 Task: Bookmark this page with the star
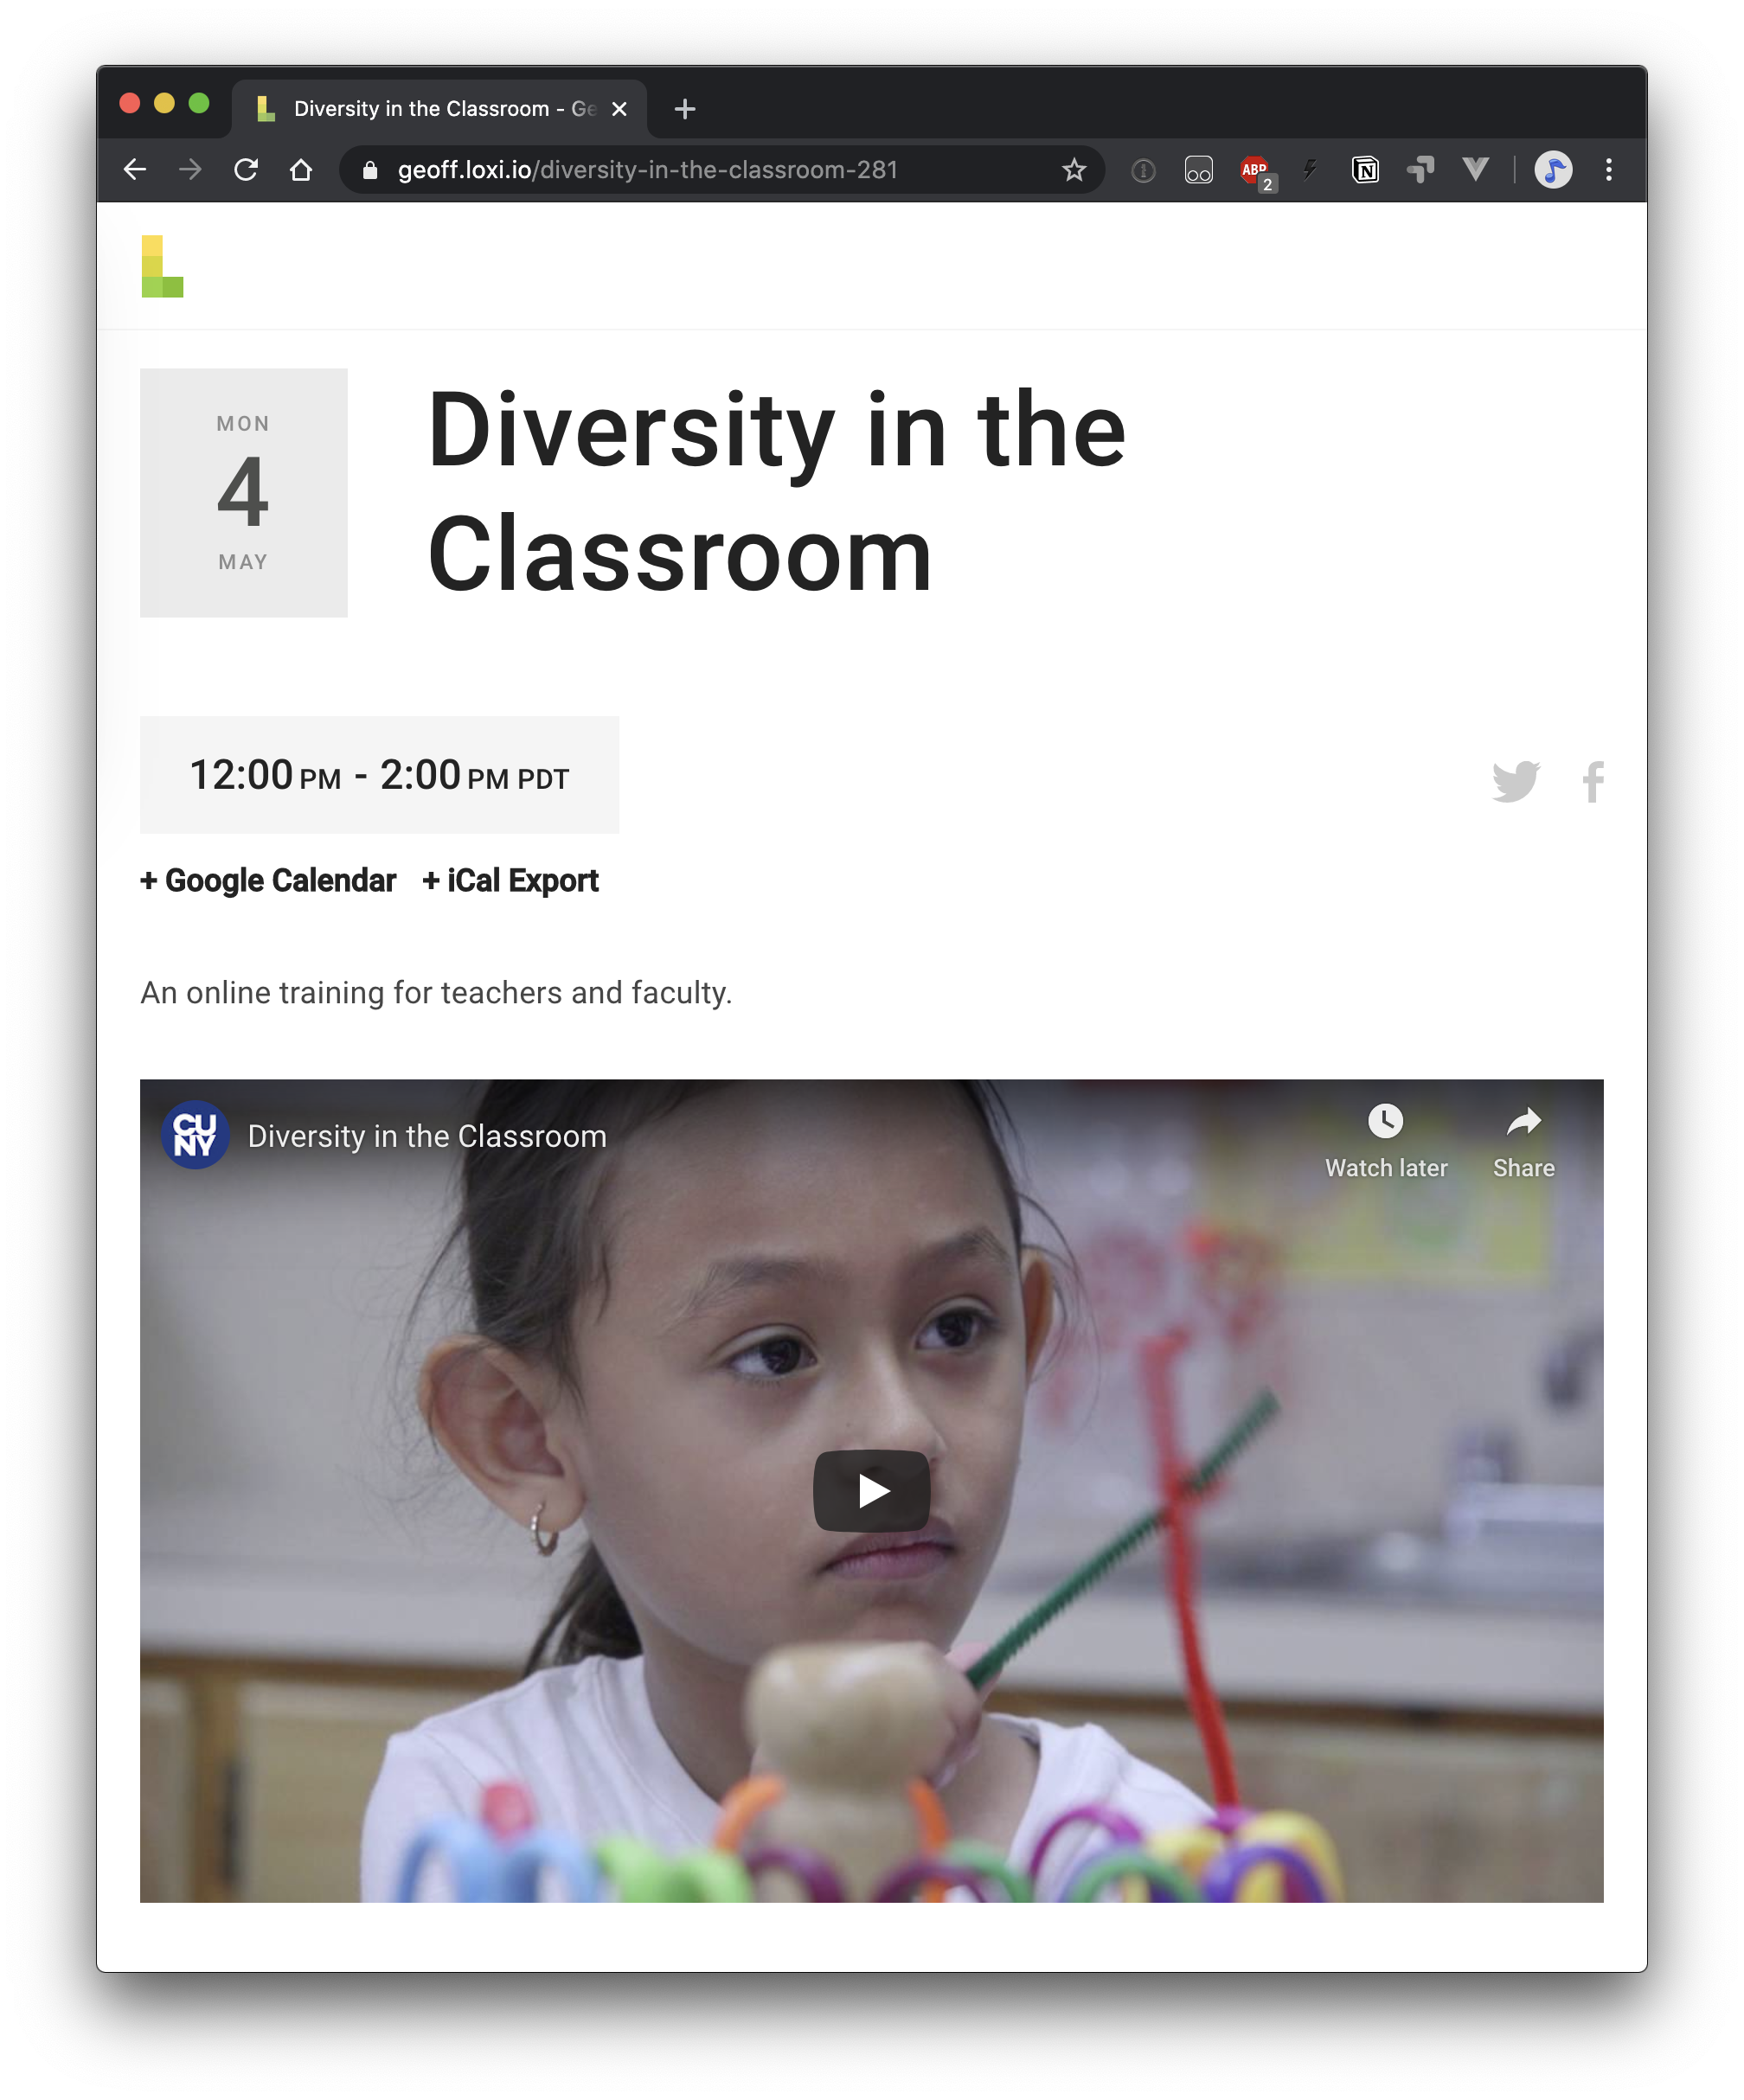[1074, 170]
